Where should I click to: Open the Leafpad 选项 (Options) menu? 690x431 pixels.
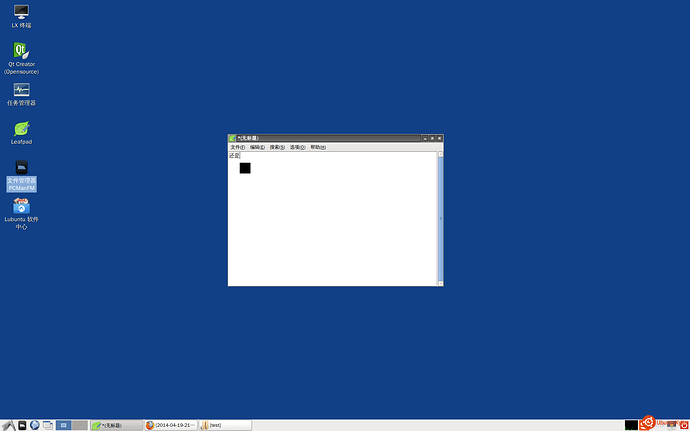(x=297, y=147)
